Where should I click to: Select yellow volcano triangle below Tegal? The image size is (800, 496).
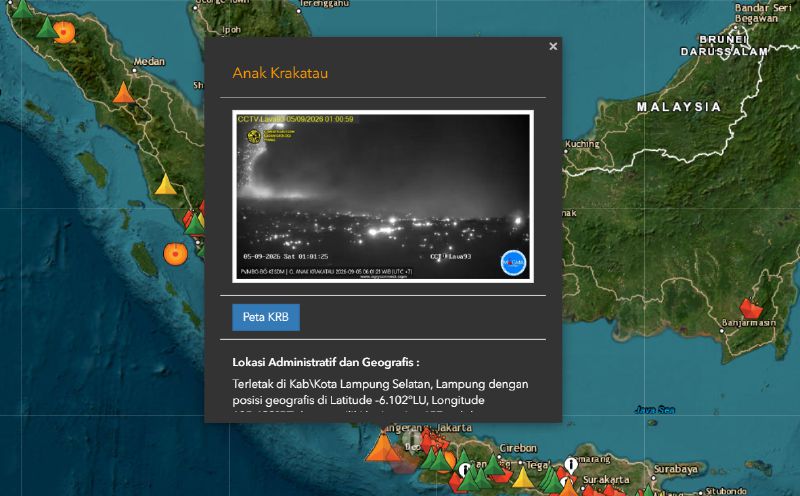tap(523, 477)
